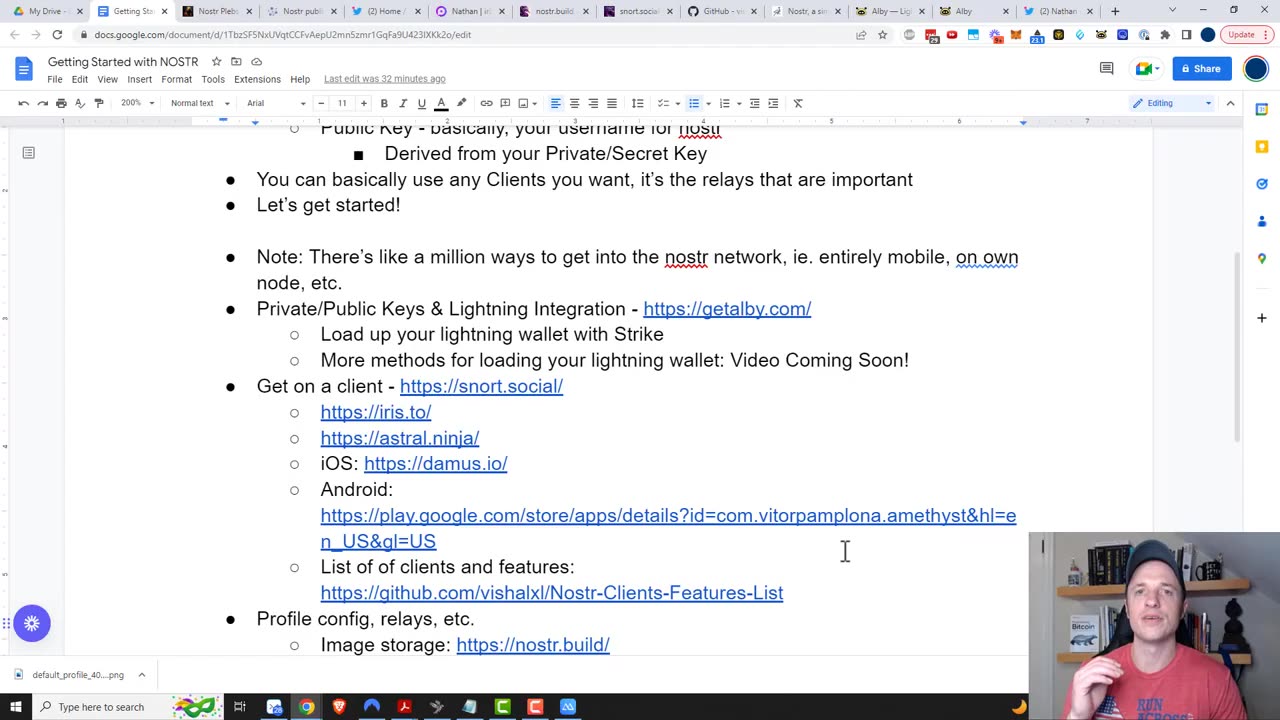Toggle the bulleted list format
The height and width of the screenshot is (720, 1280).
pyautogui.click(x=694, y=103)
